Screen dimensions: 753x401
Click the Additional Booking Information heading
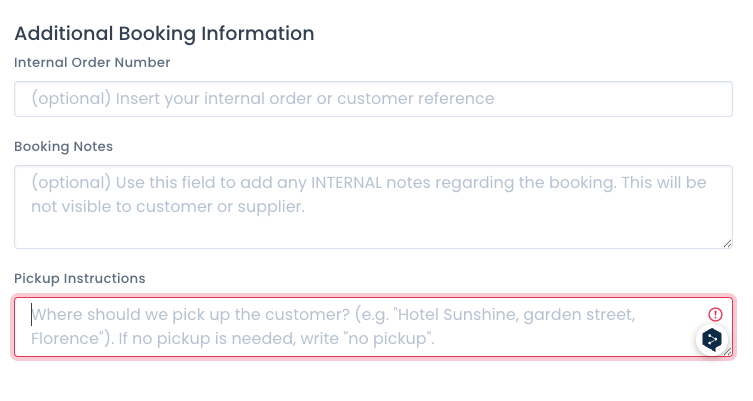point(164,33)
